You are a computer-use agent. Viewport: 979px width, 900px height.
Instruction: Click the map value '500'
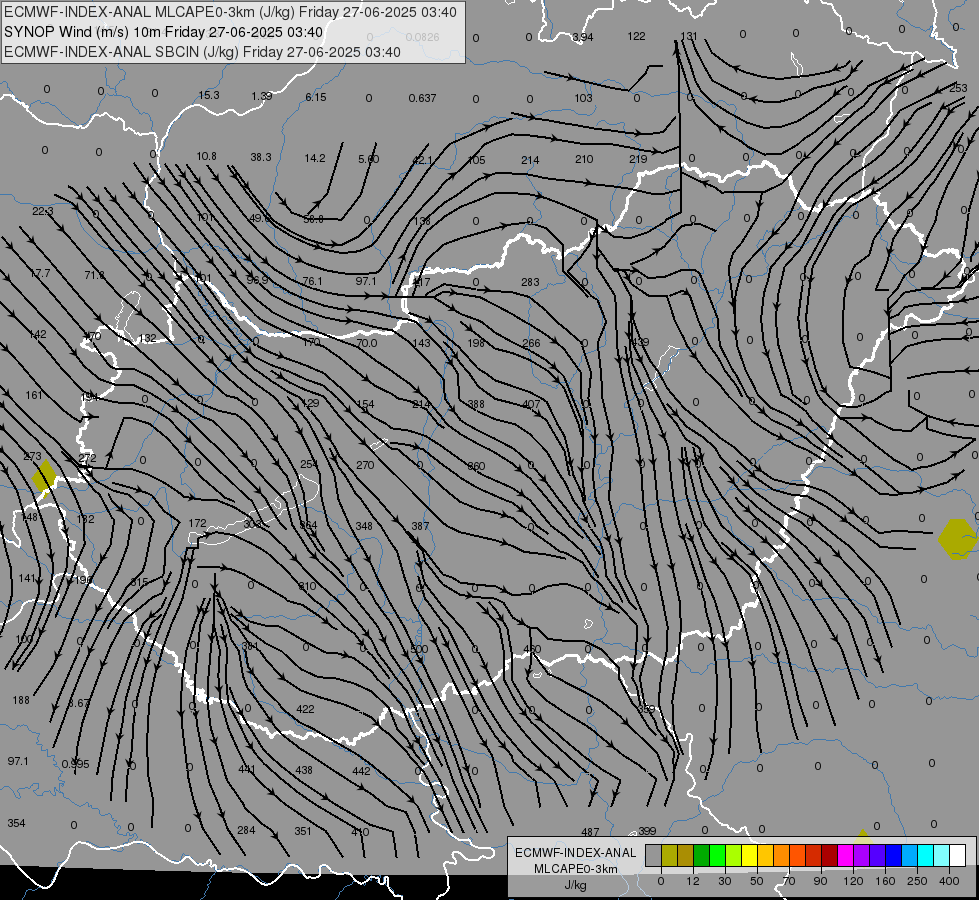[420, 649]
